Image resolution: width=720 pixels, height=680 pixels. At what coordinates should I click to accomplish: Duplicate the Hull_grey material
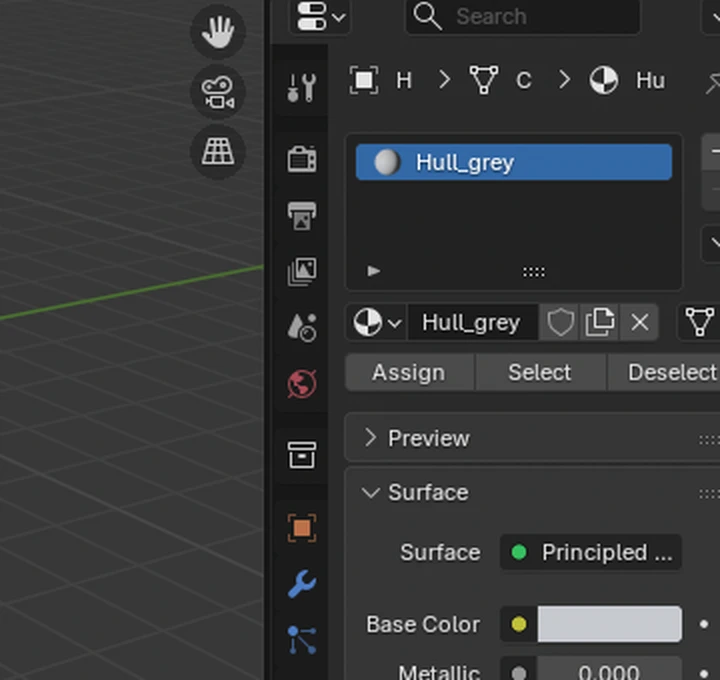click(x=600, y=322)
